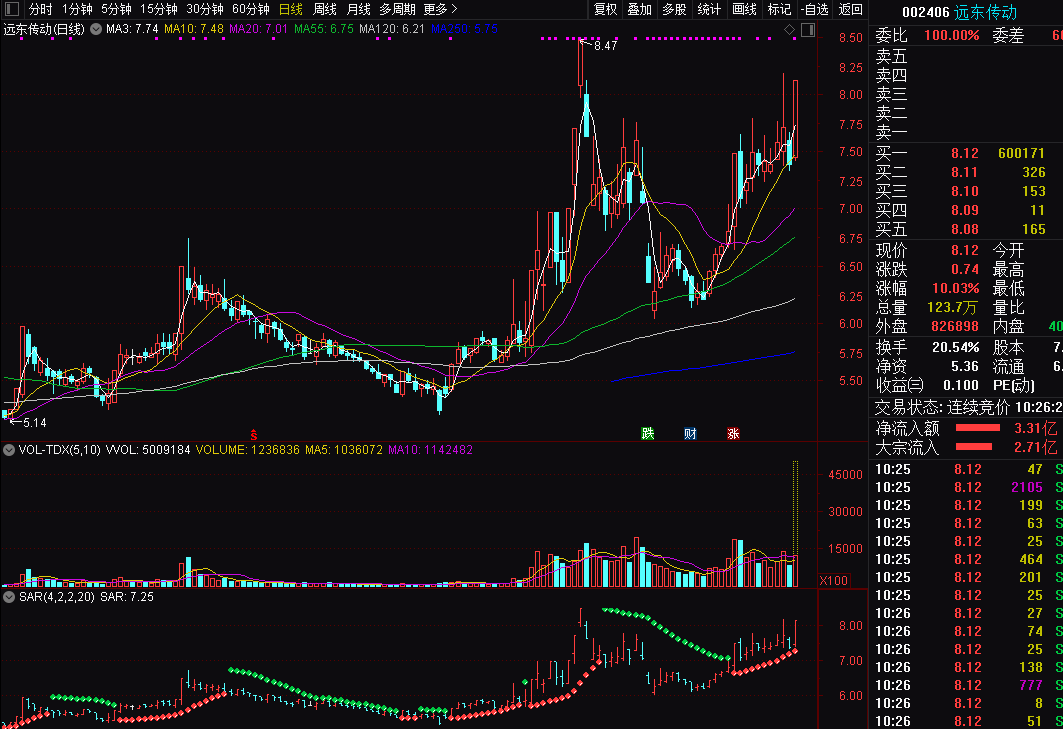Switch to the 周线 weekly chart
The image size is (1063, 729).
[325, 9]
